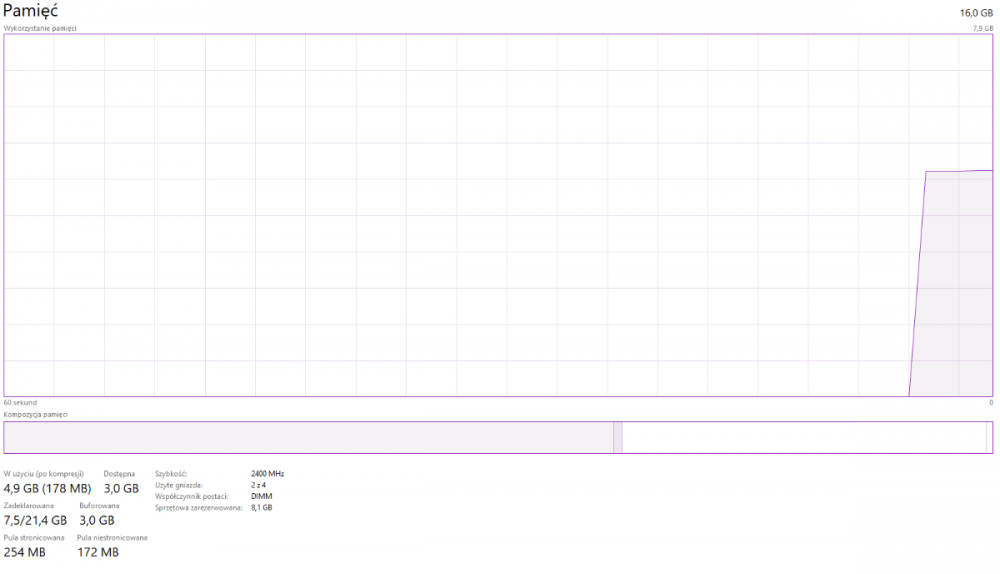The width and height of the screenshot is (1000, 574).
Task: Click the 2400 MHz speed value
Action: point(267,473)
